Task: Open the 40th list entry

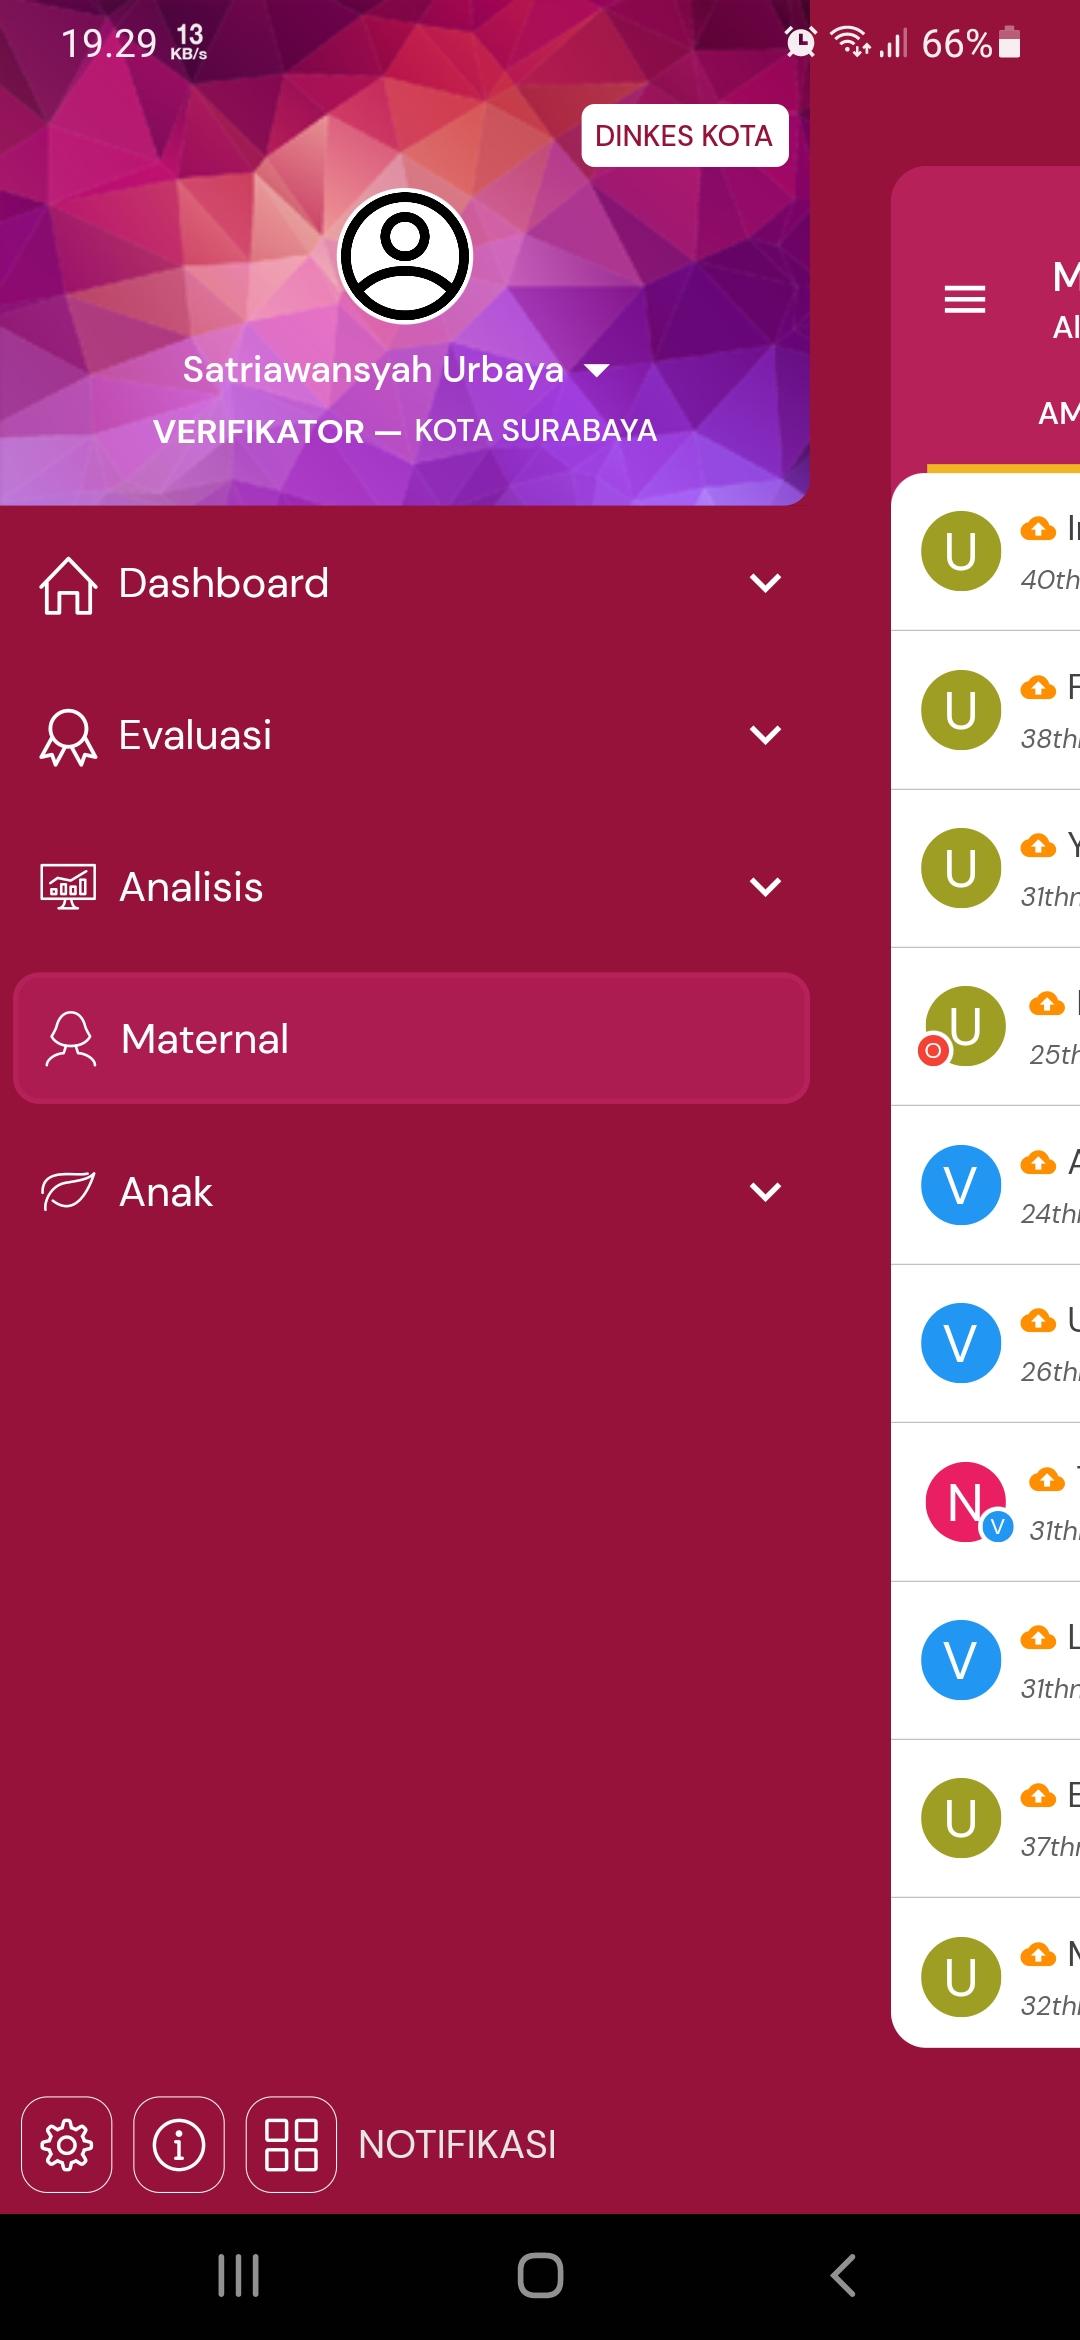Action: coord(986,551)
